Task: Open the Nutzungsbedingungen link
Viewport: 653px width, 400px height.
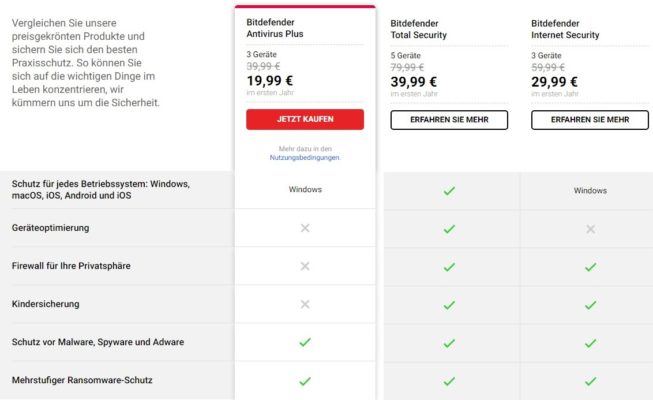Action: (x=305, y=158)
